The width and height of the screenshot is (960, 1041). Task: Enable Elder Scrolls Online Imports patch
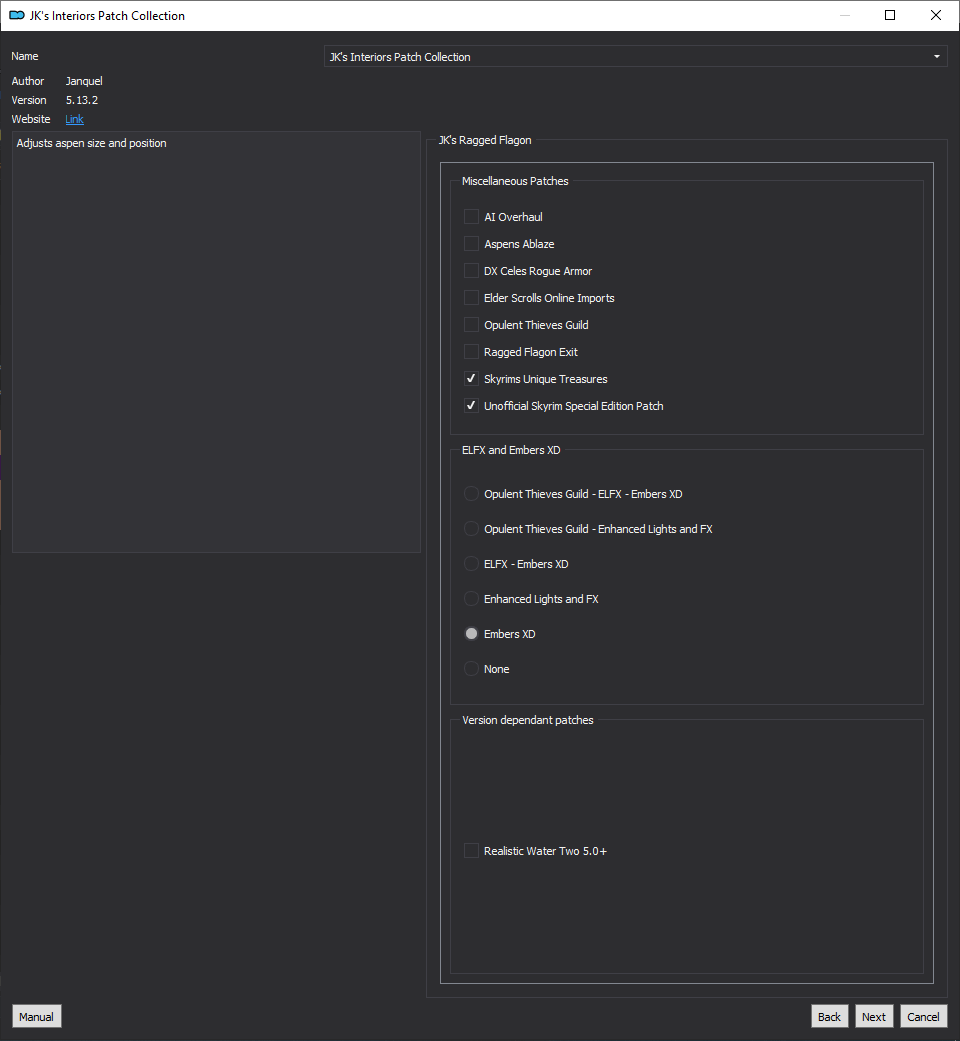pyautogui.click(x=471, y=298)
